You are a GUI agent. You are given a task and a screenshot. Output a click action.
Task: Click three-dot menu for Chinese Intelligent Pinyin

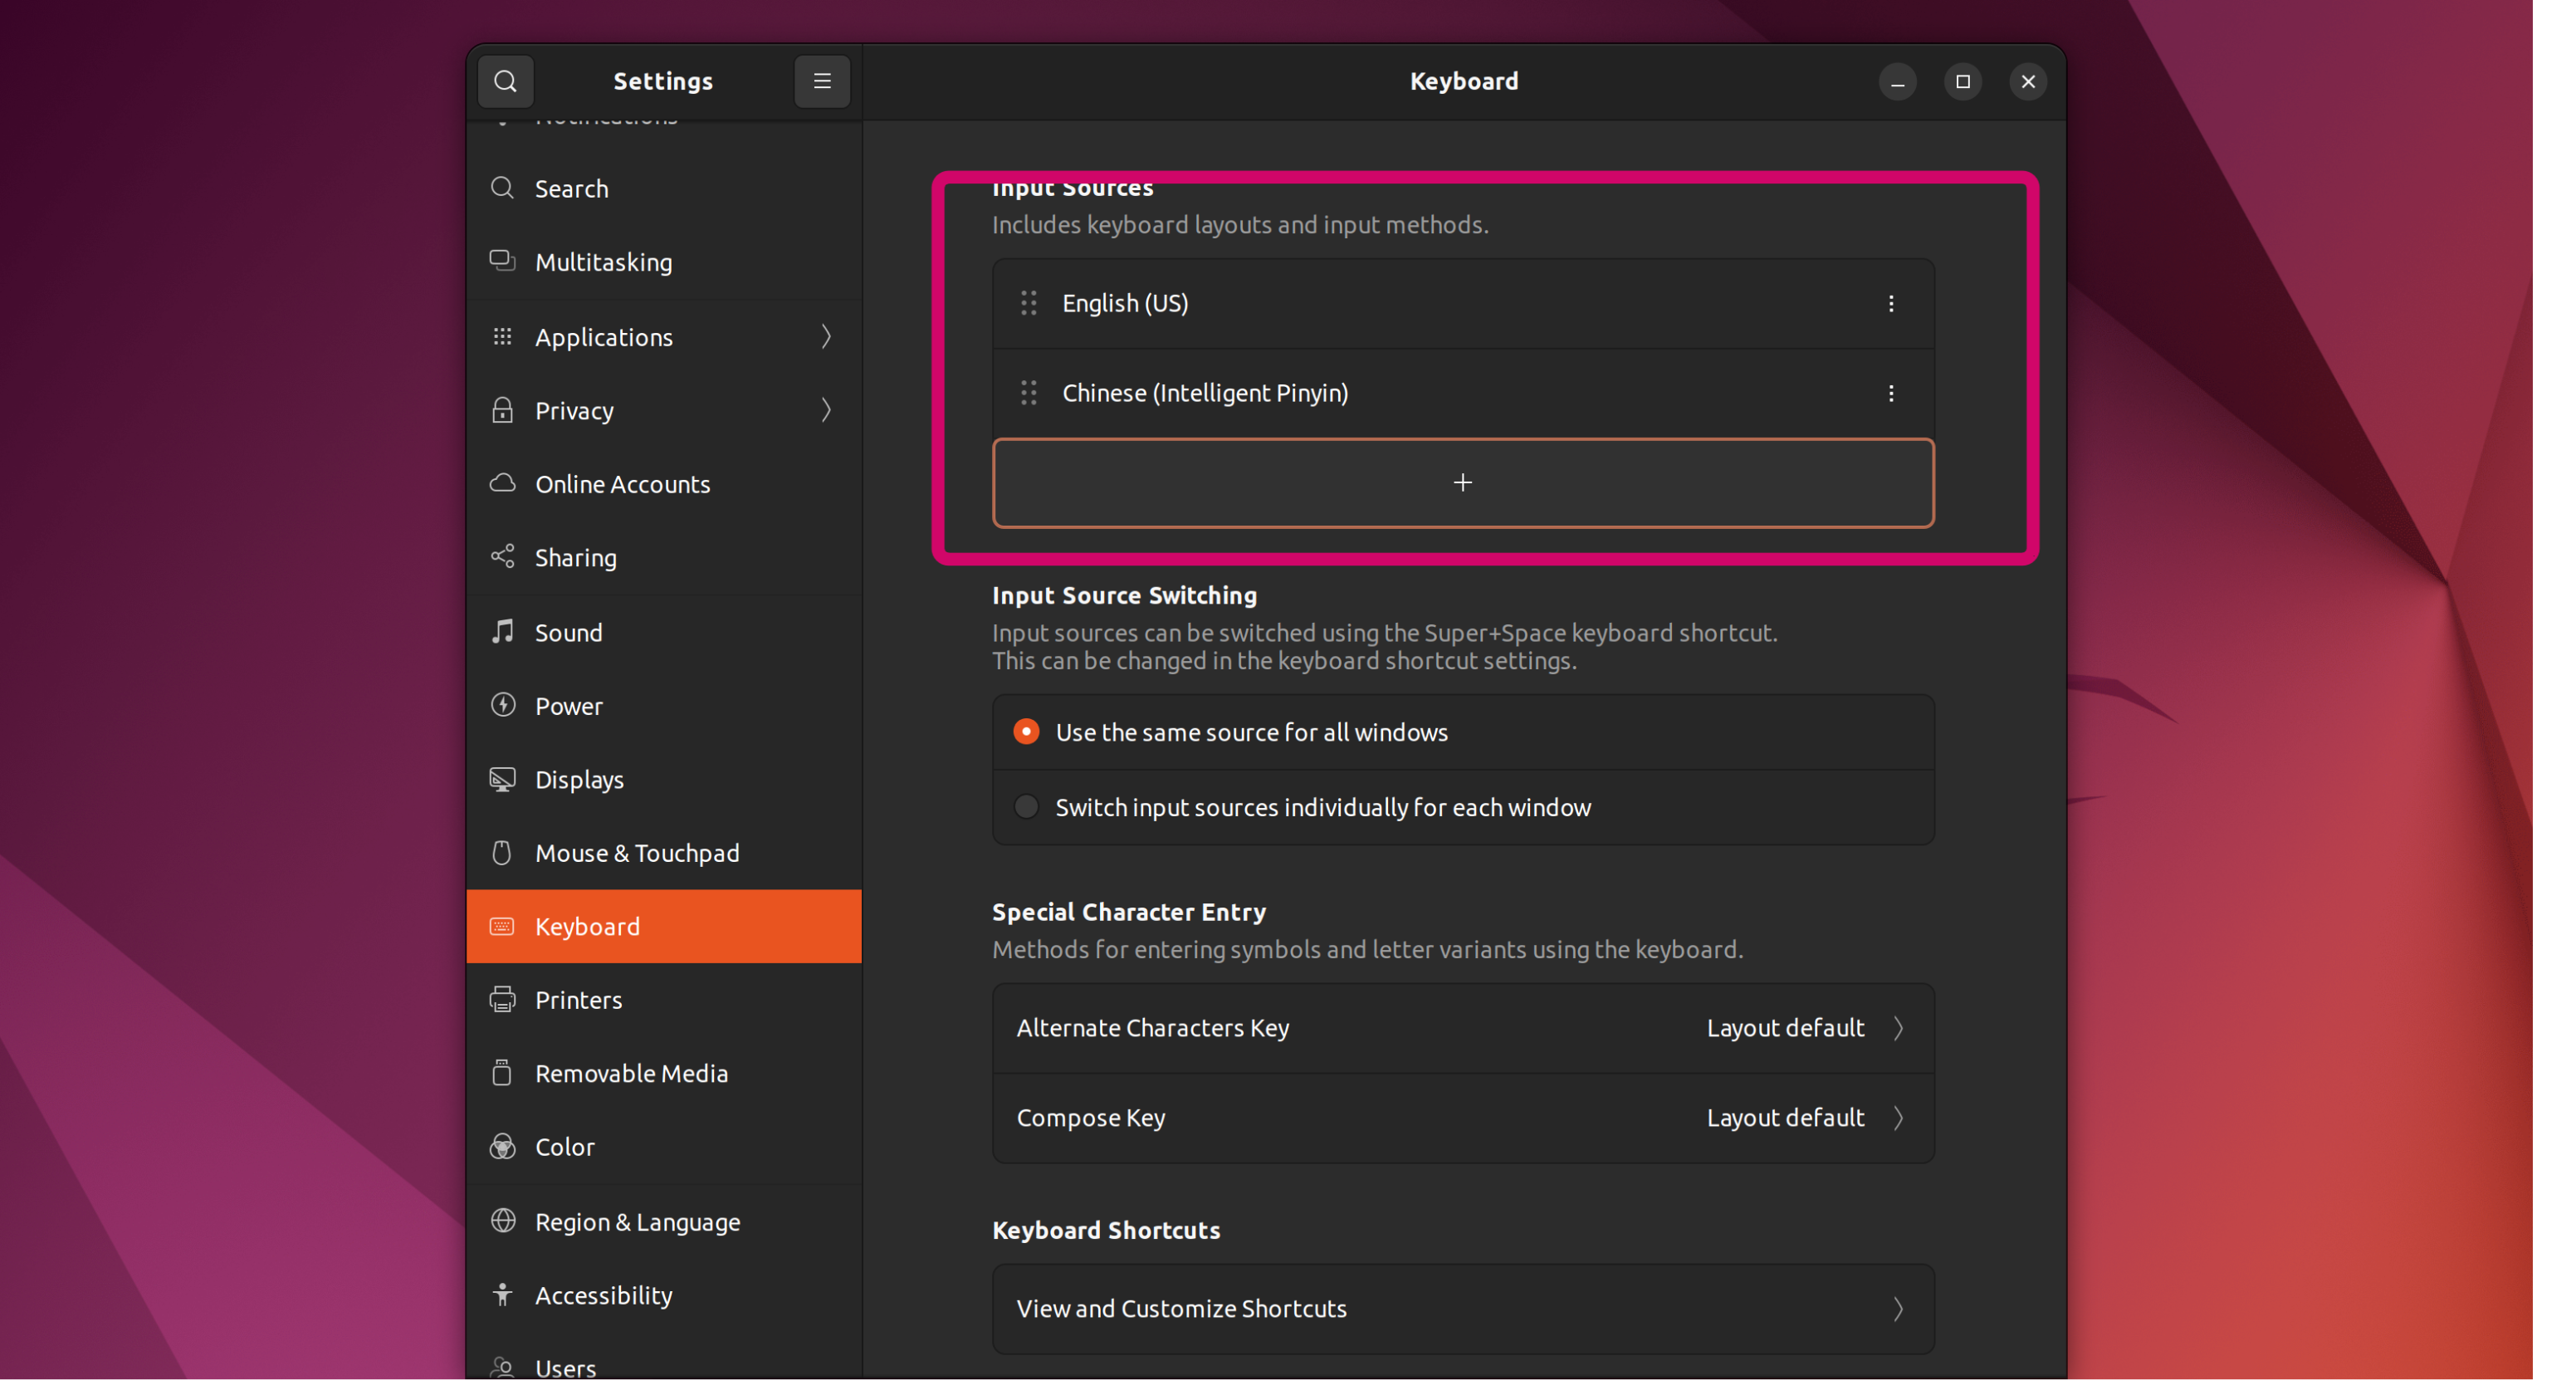1892,393
